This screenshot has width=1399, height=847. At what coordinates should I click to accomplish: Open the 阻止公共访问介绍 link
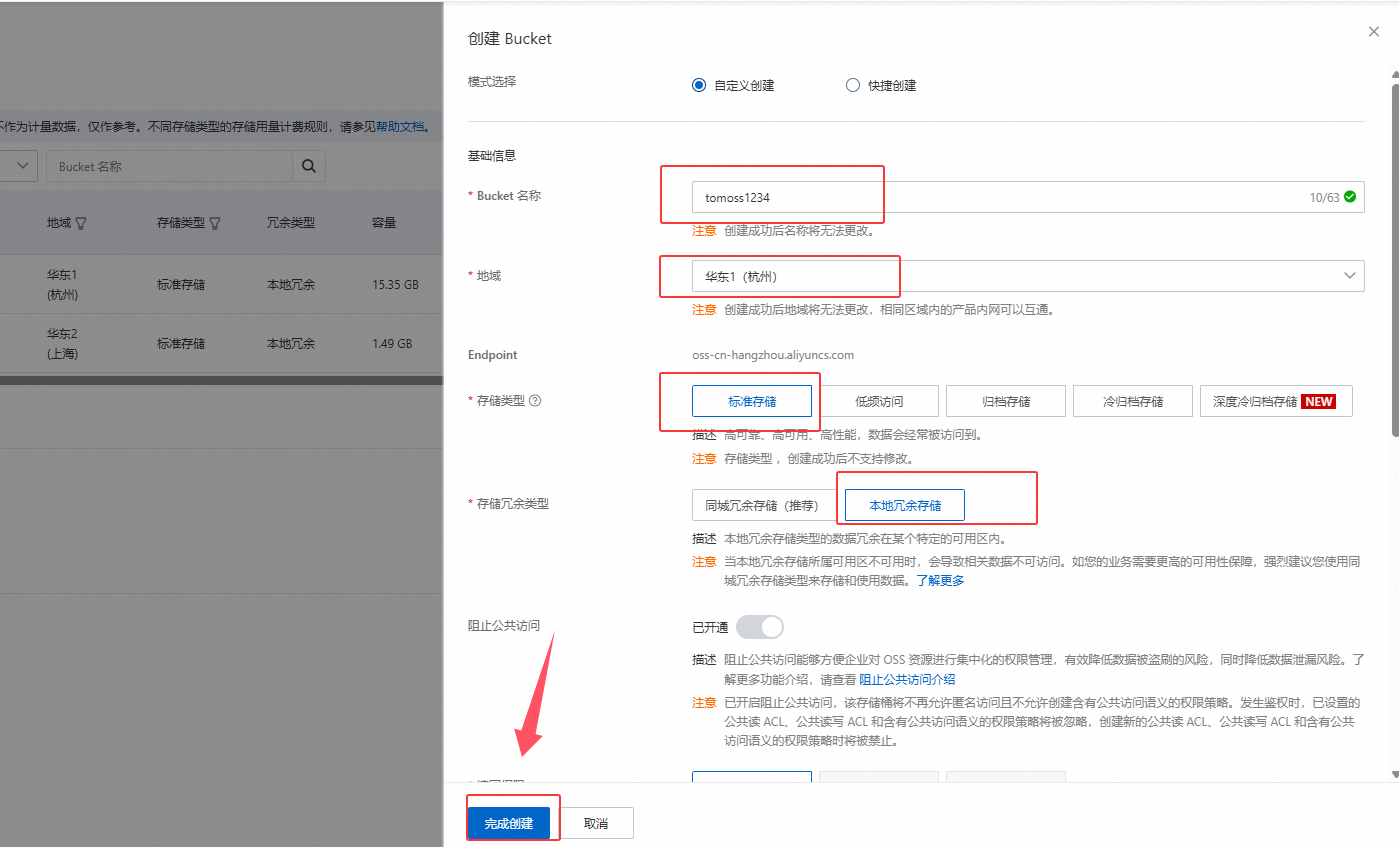907,679
